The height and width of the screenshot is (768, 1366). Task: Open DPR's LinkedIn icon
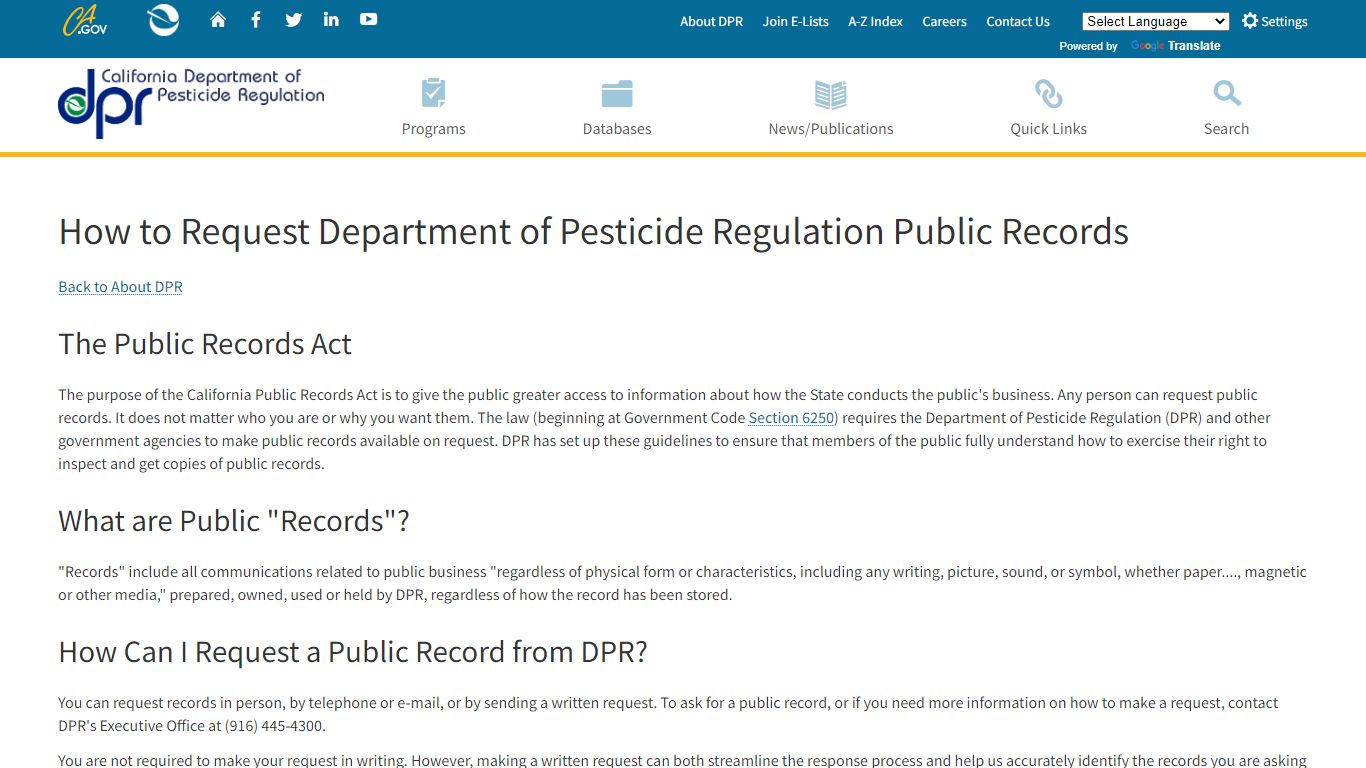331,19
